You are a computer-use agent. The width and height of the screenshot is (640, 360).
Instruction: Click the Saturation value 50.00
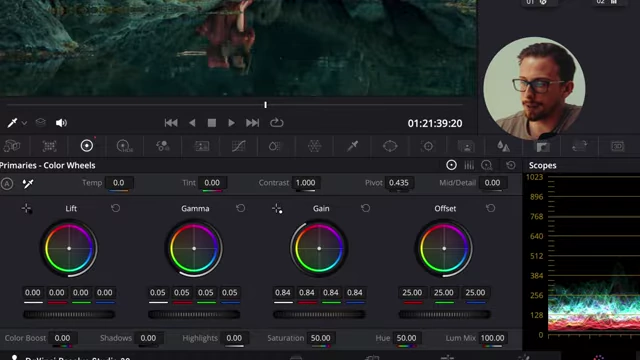pos(320,338)
